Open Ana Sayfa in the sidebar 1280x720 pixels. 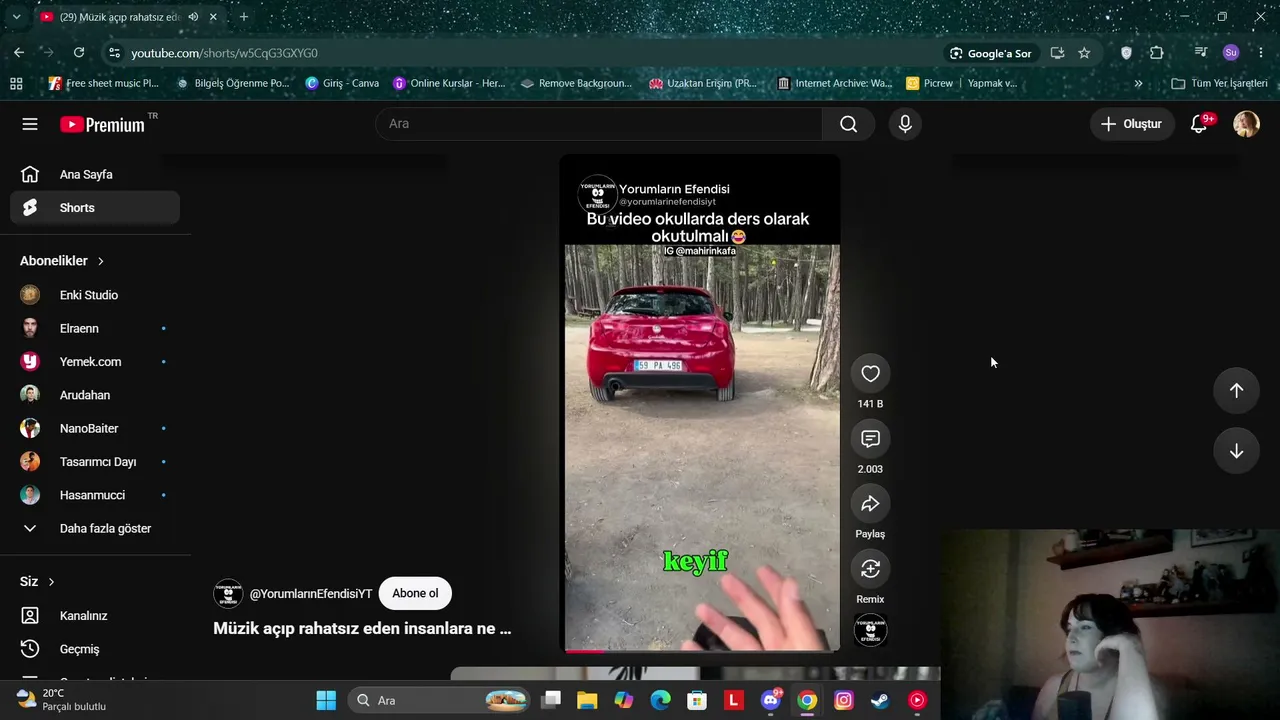[95, 175]
